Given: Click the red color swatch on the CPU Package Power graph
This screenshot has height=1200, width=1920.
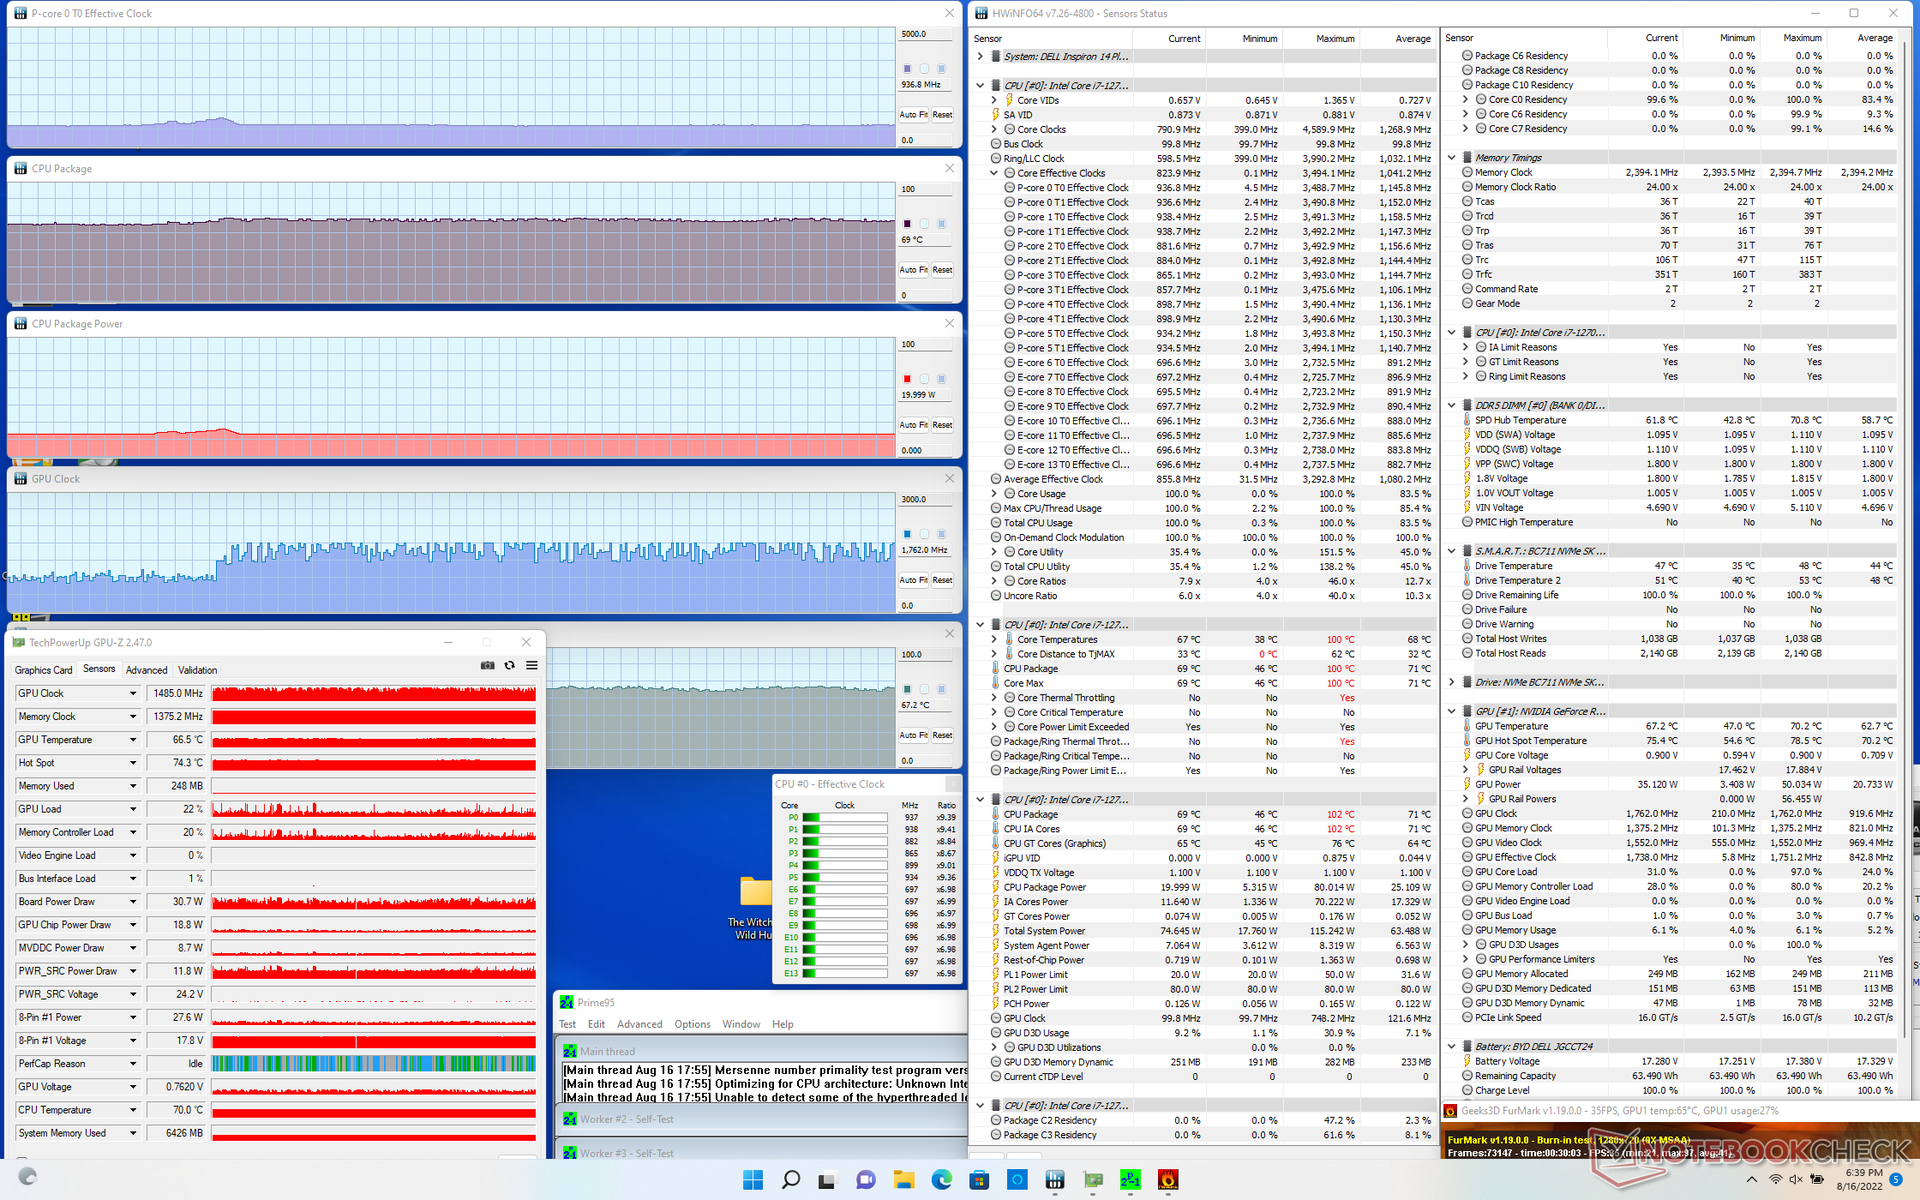Looking at the screenshot, I should pyautogui.click(x=907, y=379).
